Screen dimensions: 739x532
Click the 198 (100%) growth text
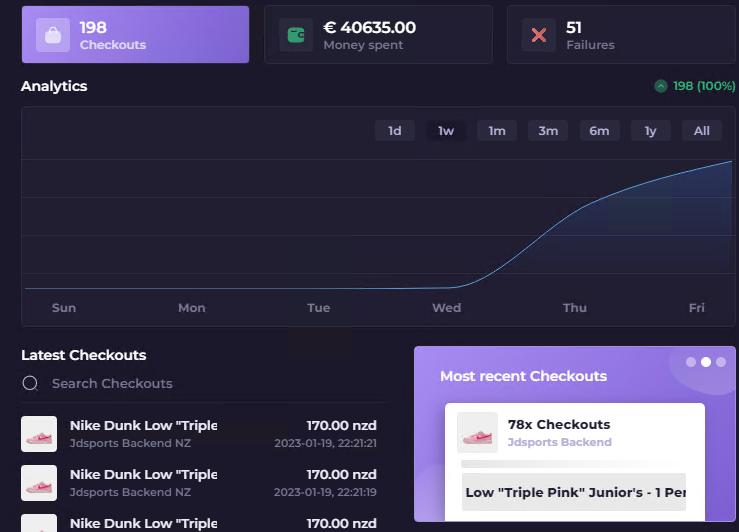point(704,86)
